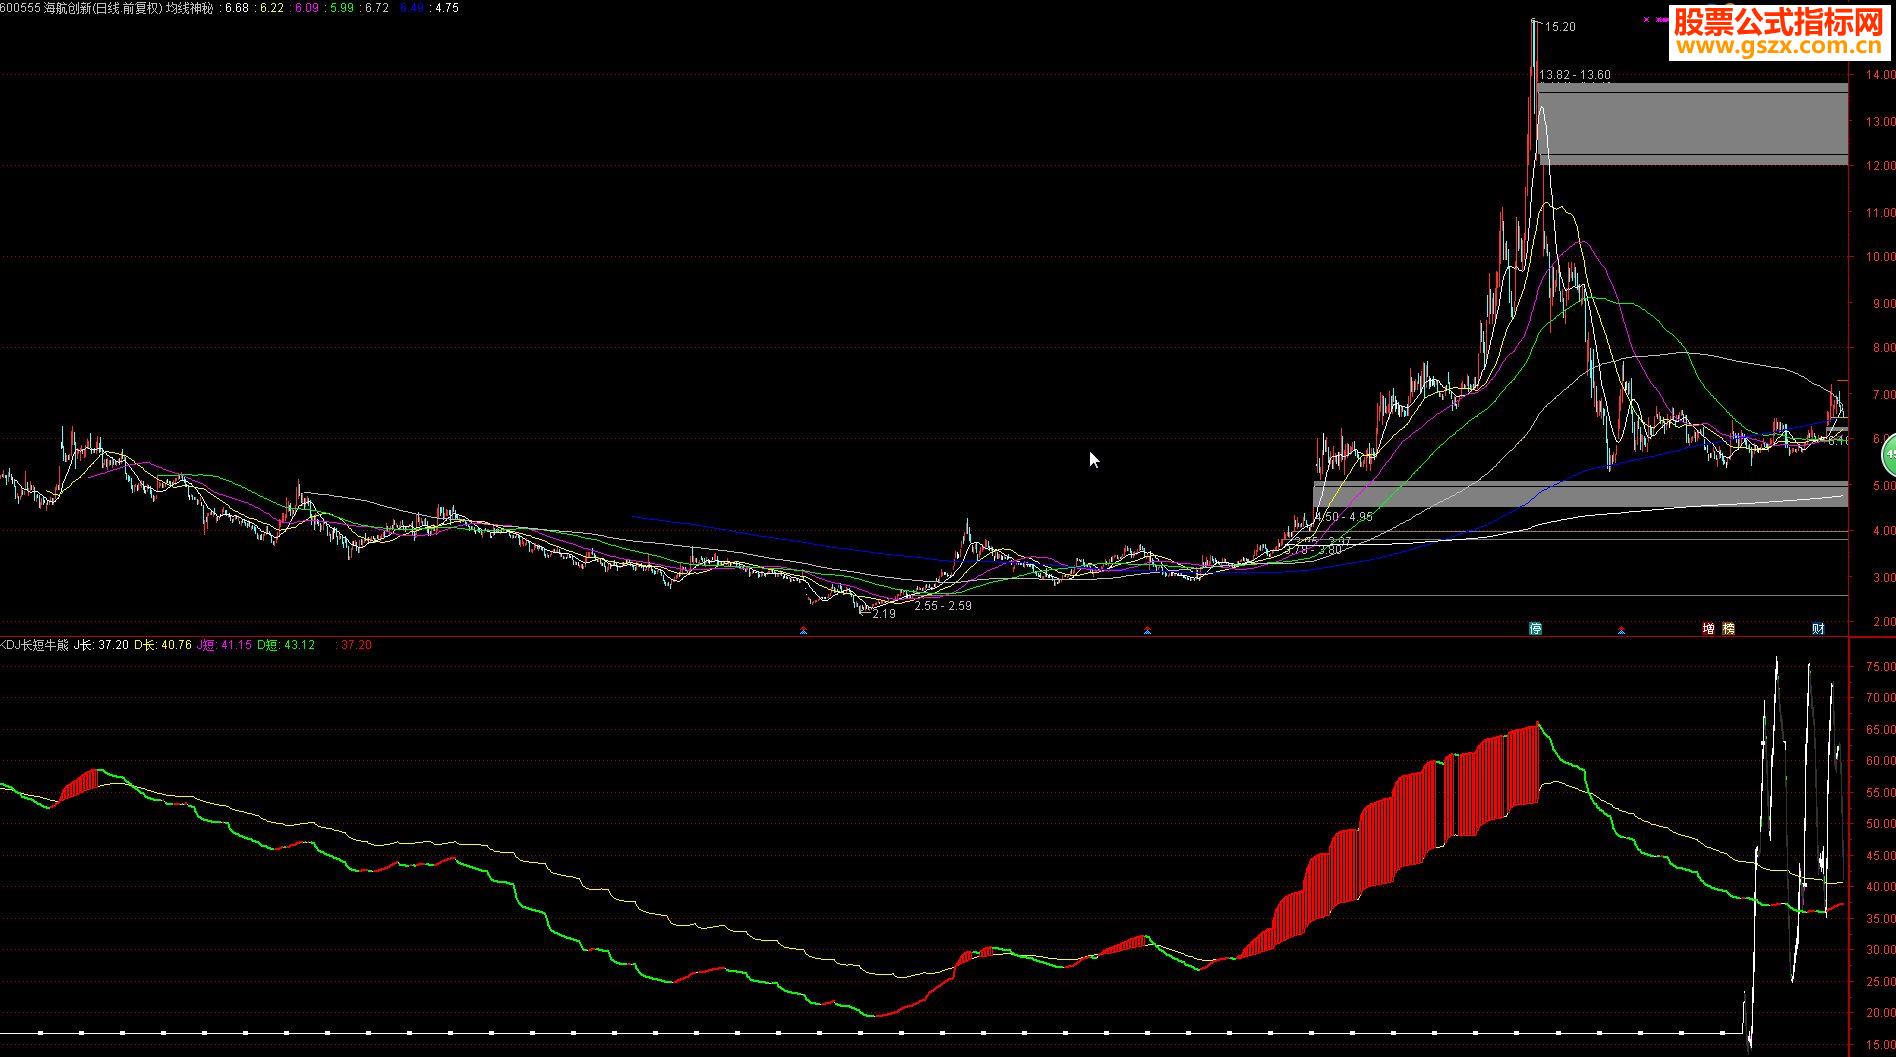
Task: Click the 75.00 KDJ axis label
Action: coord(1880,666)
